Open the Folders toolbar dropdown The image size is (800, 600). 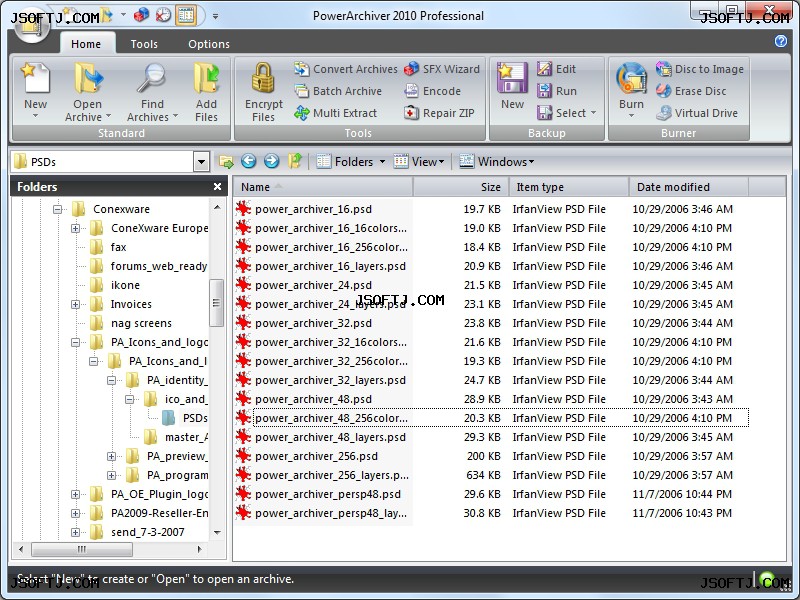click(x=382, y=162)
